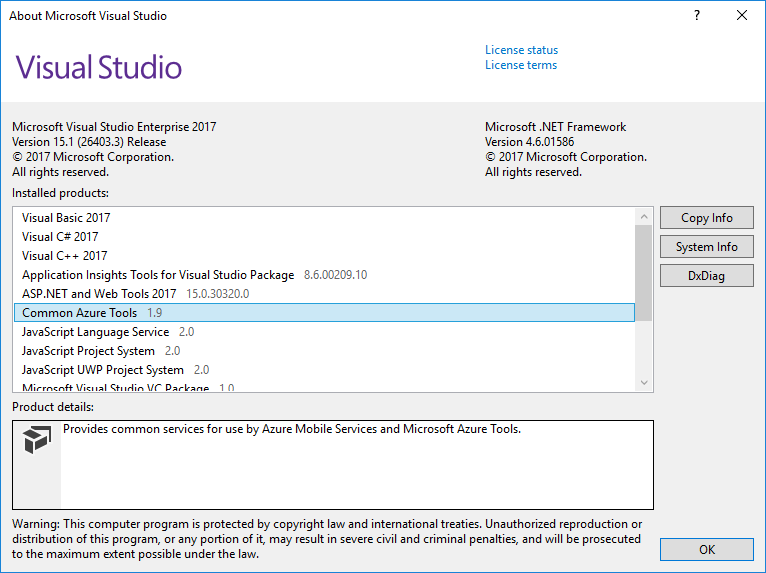Select Application Insights Tools for Visual Studio Package

coord(324,275)
